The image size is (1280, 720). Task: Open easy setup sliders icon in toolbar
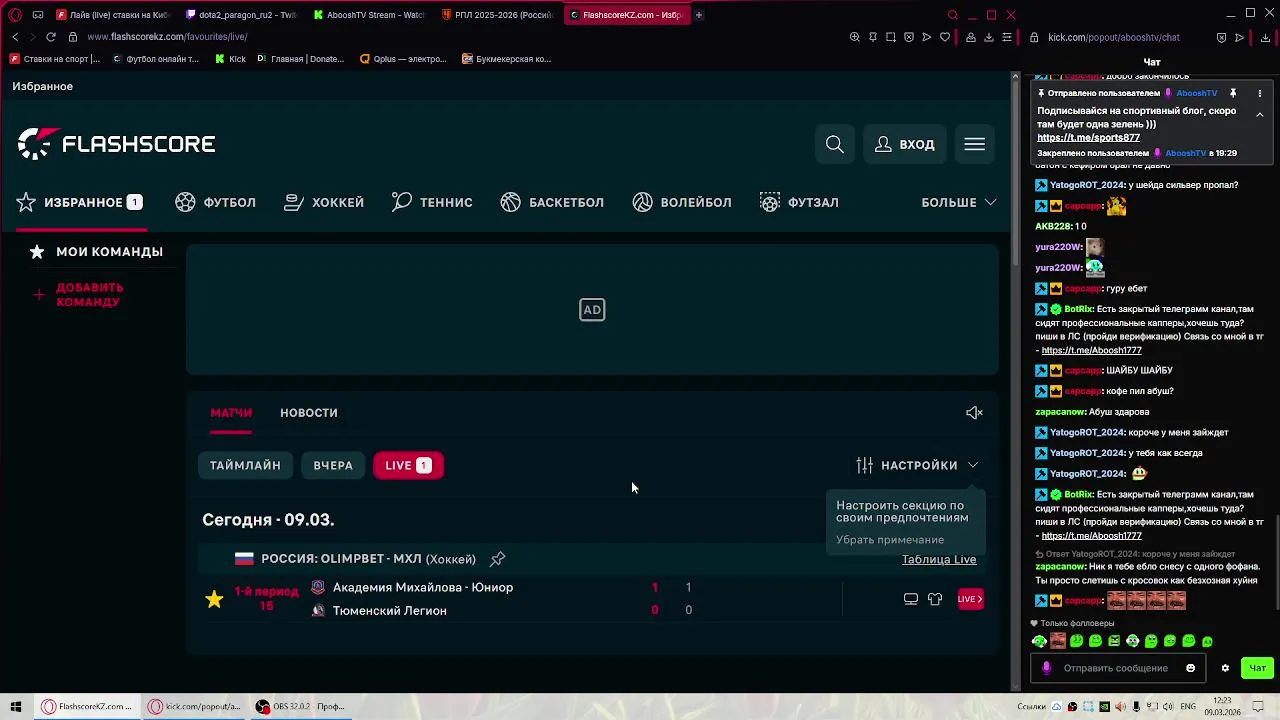(x=1007, y=37)
